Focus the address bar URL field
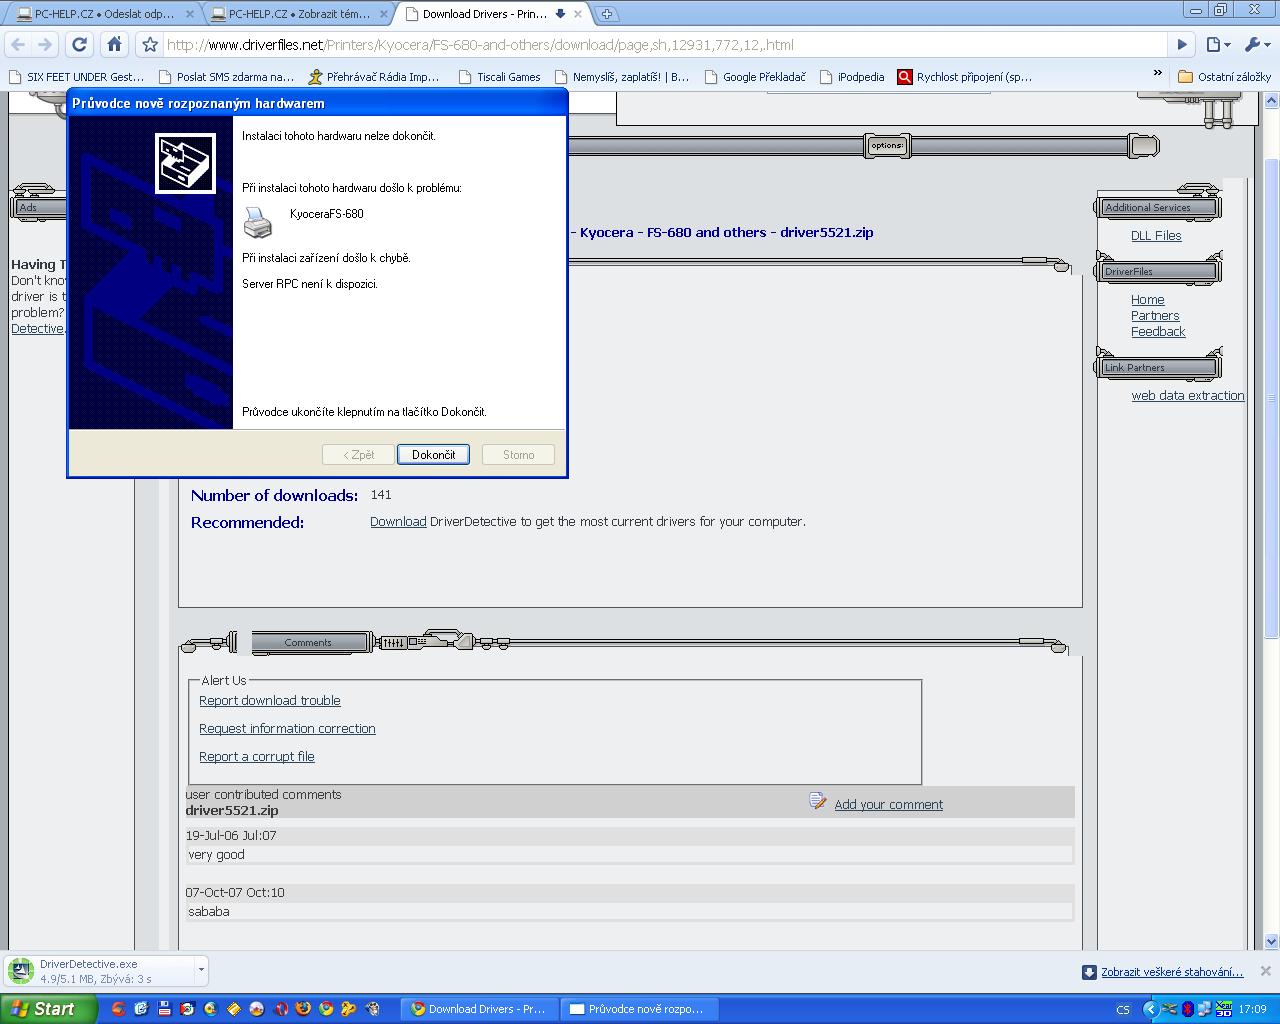Screen dimensions: 1280x1024 pos(664,44)
